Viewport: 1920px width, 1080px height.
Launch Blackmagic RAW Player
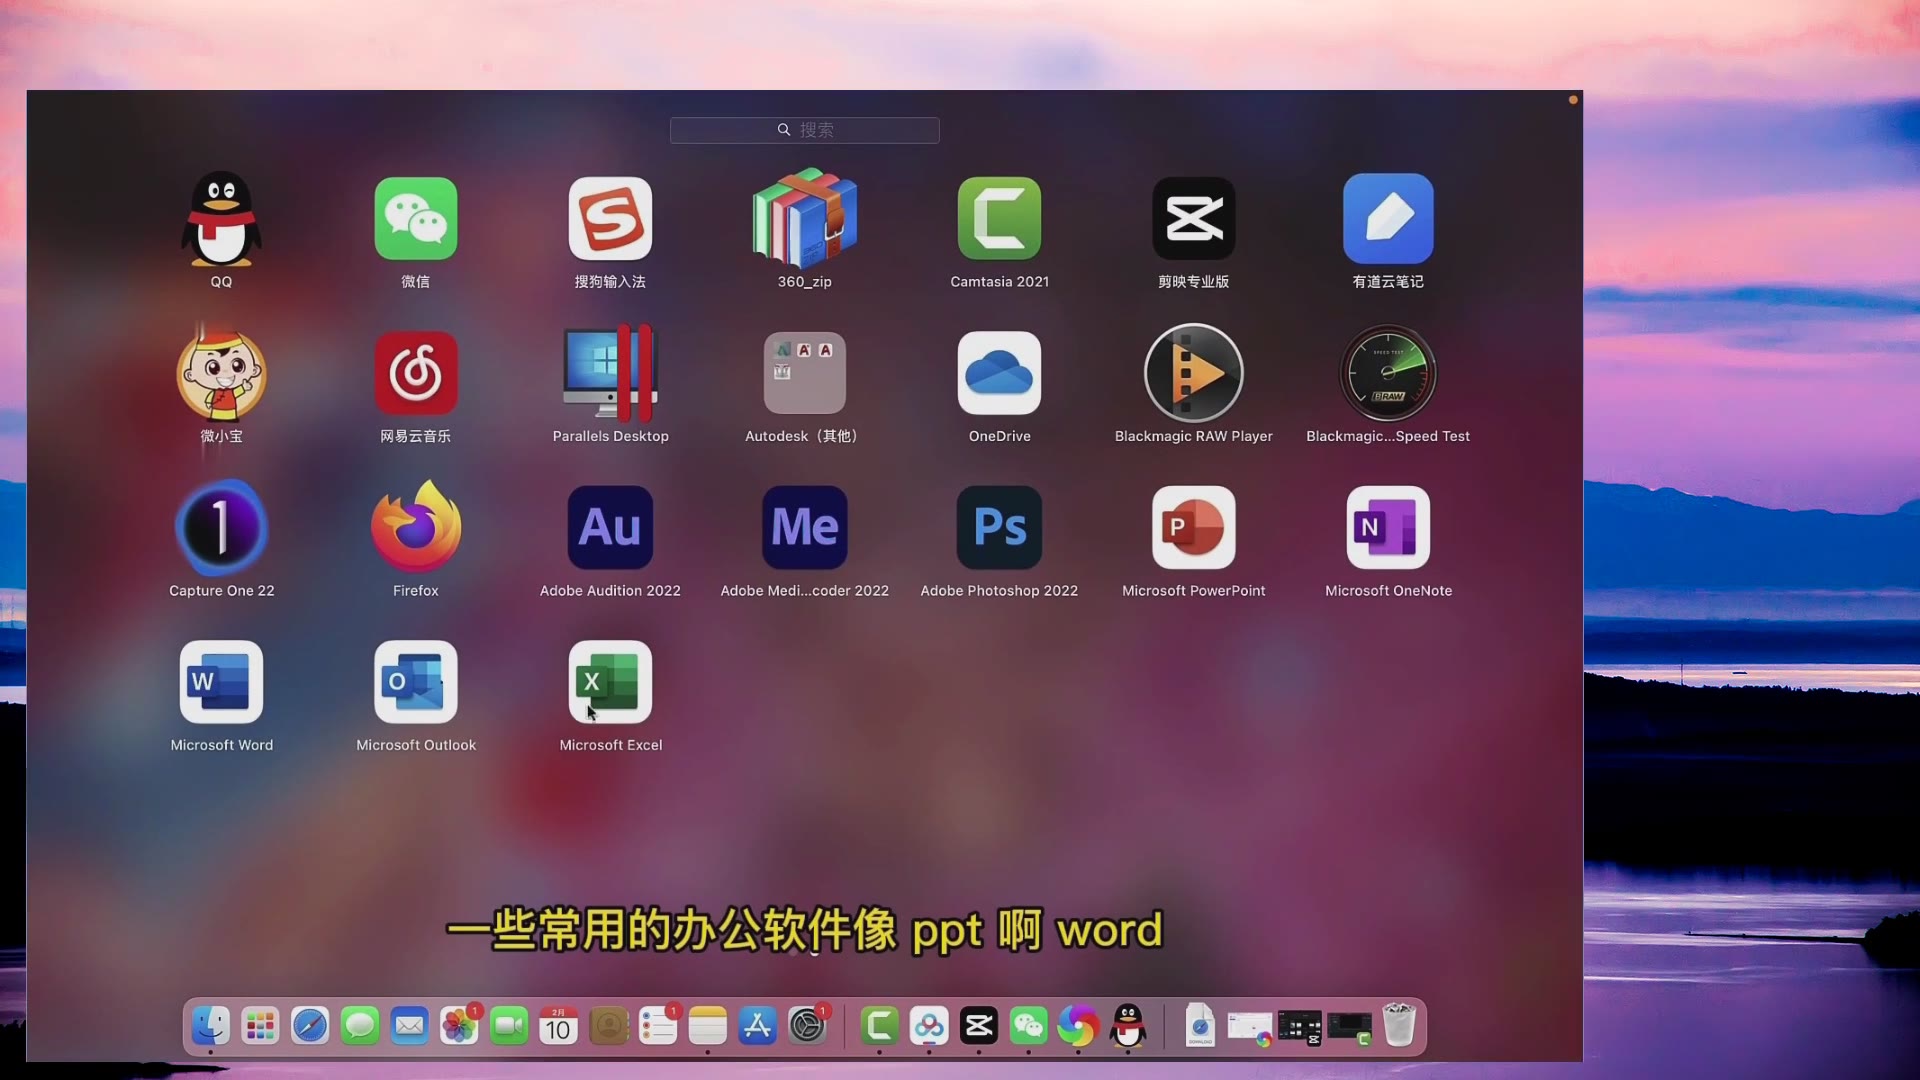point(1193,372)
